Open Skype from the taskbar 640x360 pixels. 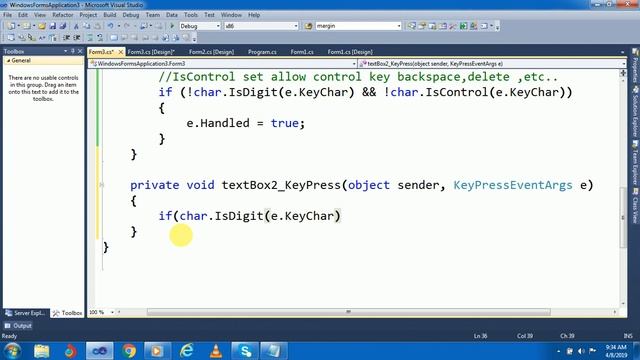(245, 351)
